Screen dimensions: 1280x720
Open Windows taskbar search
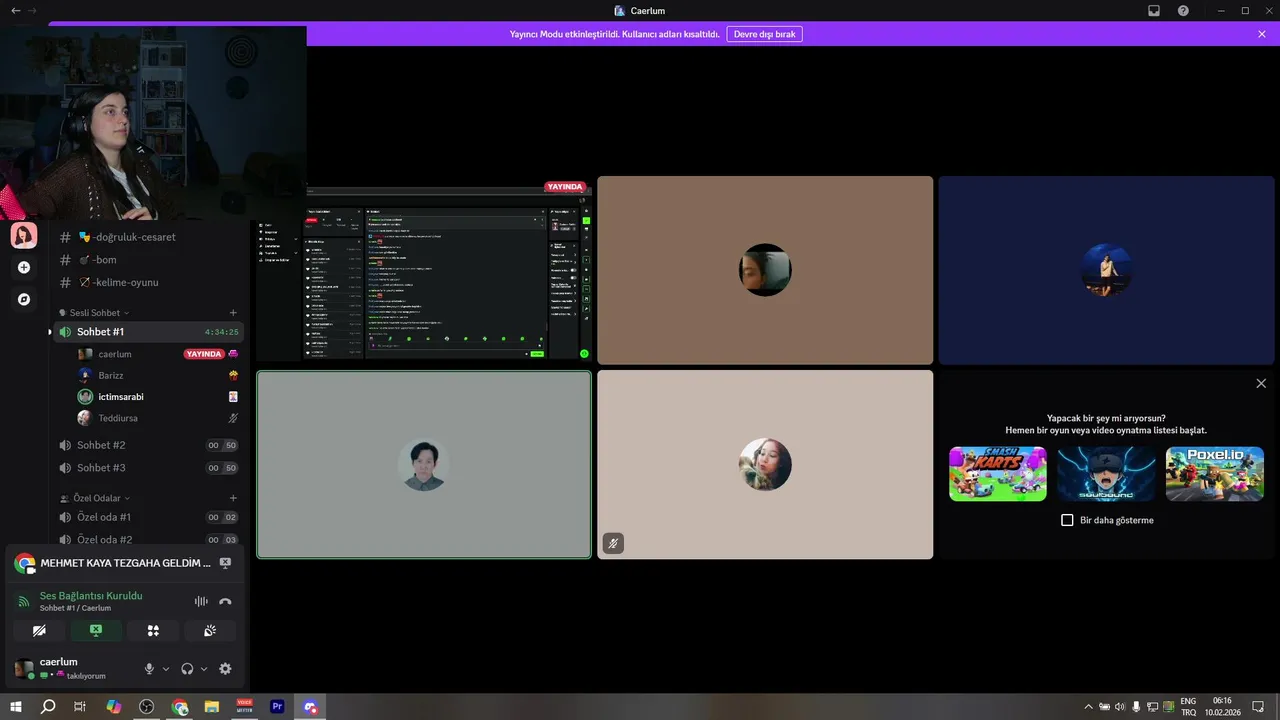pos(48,707)
